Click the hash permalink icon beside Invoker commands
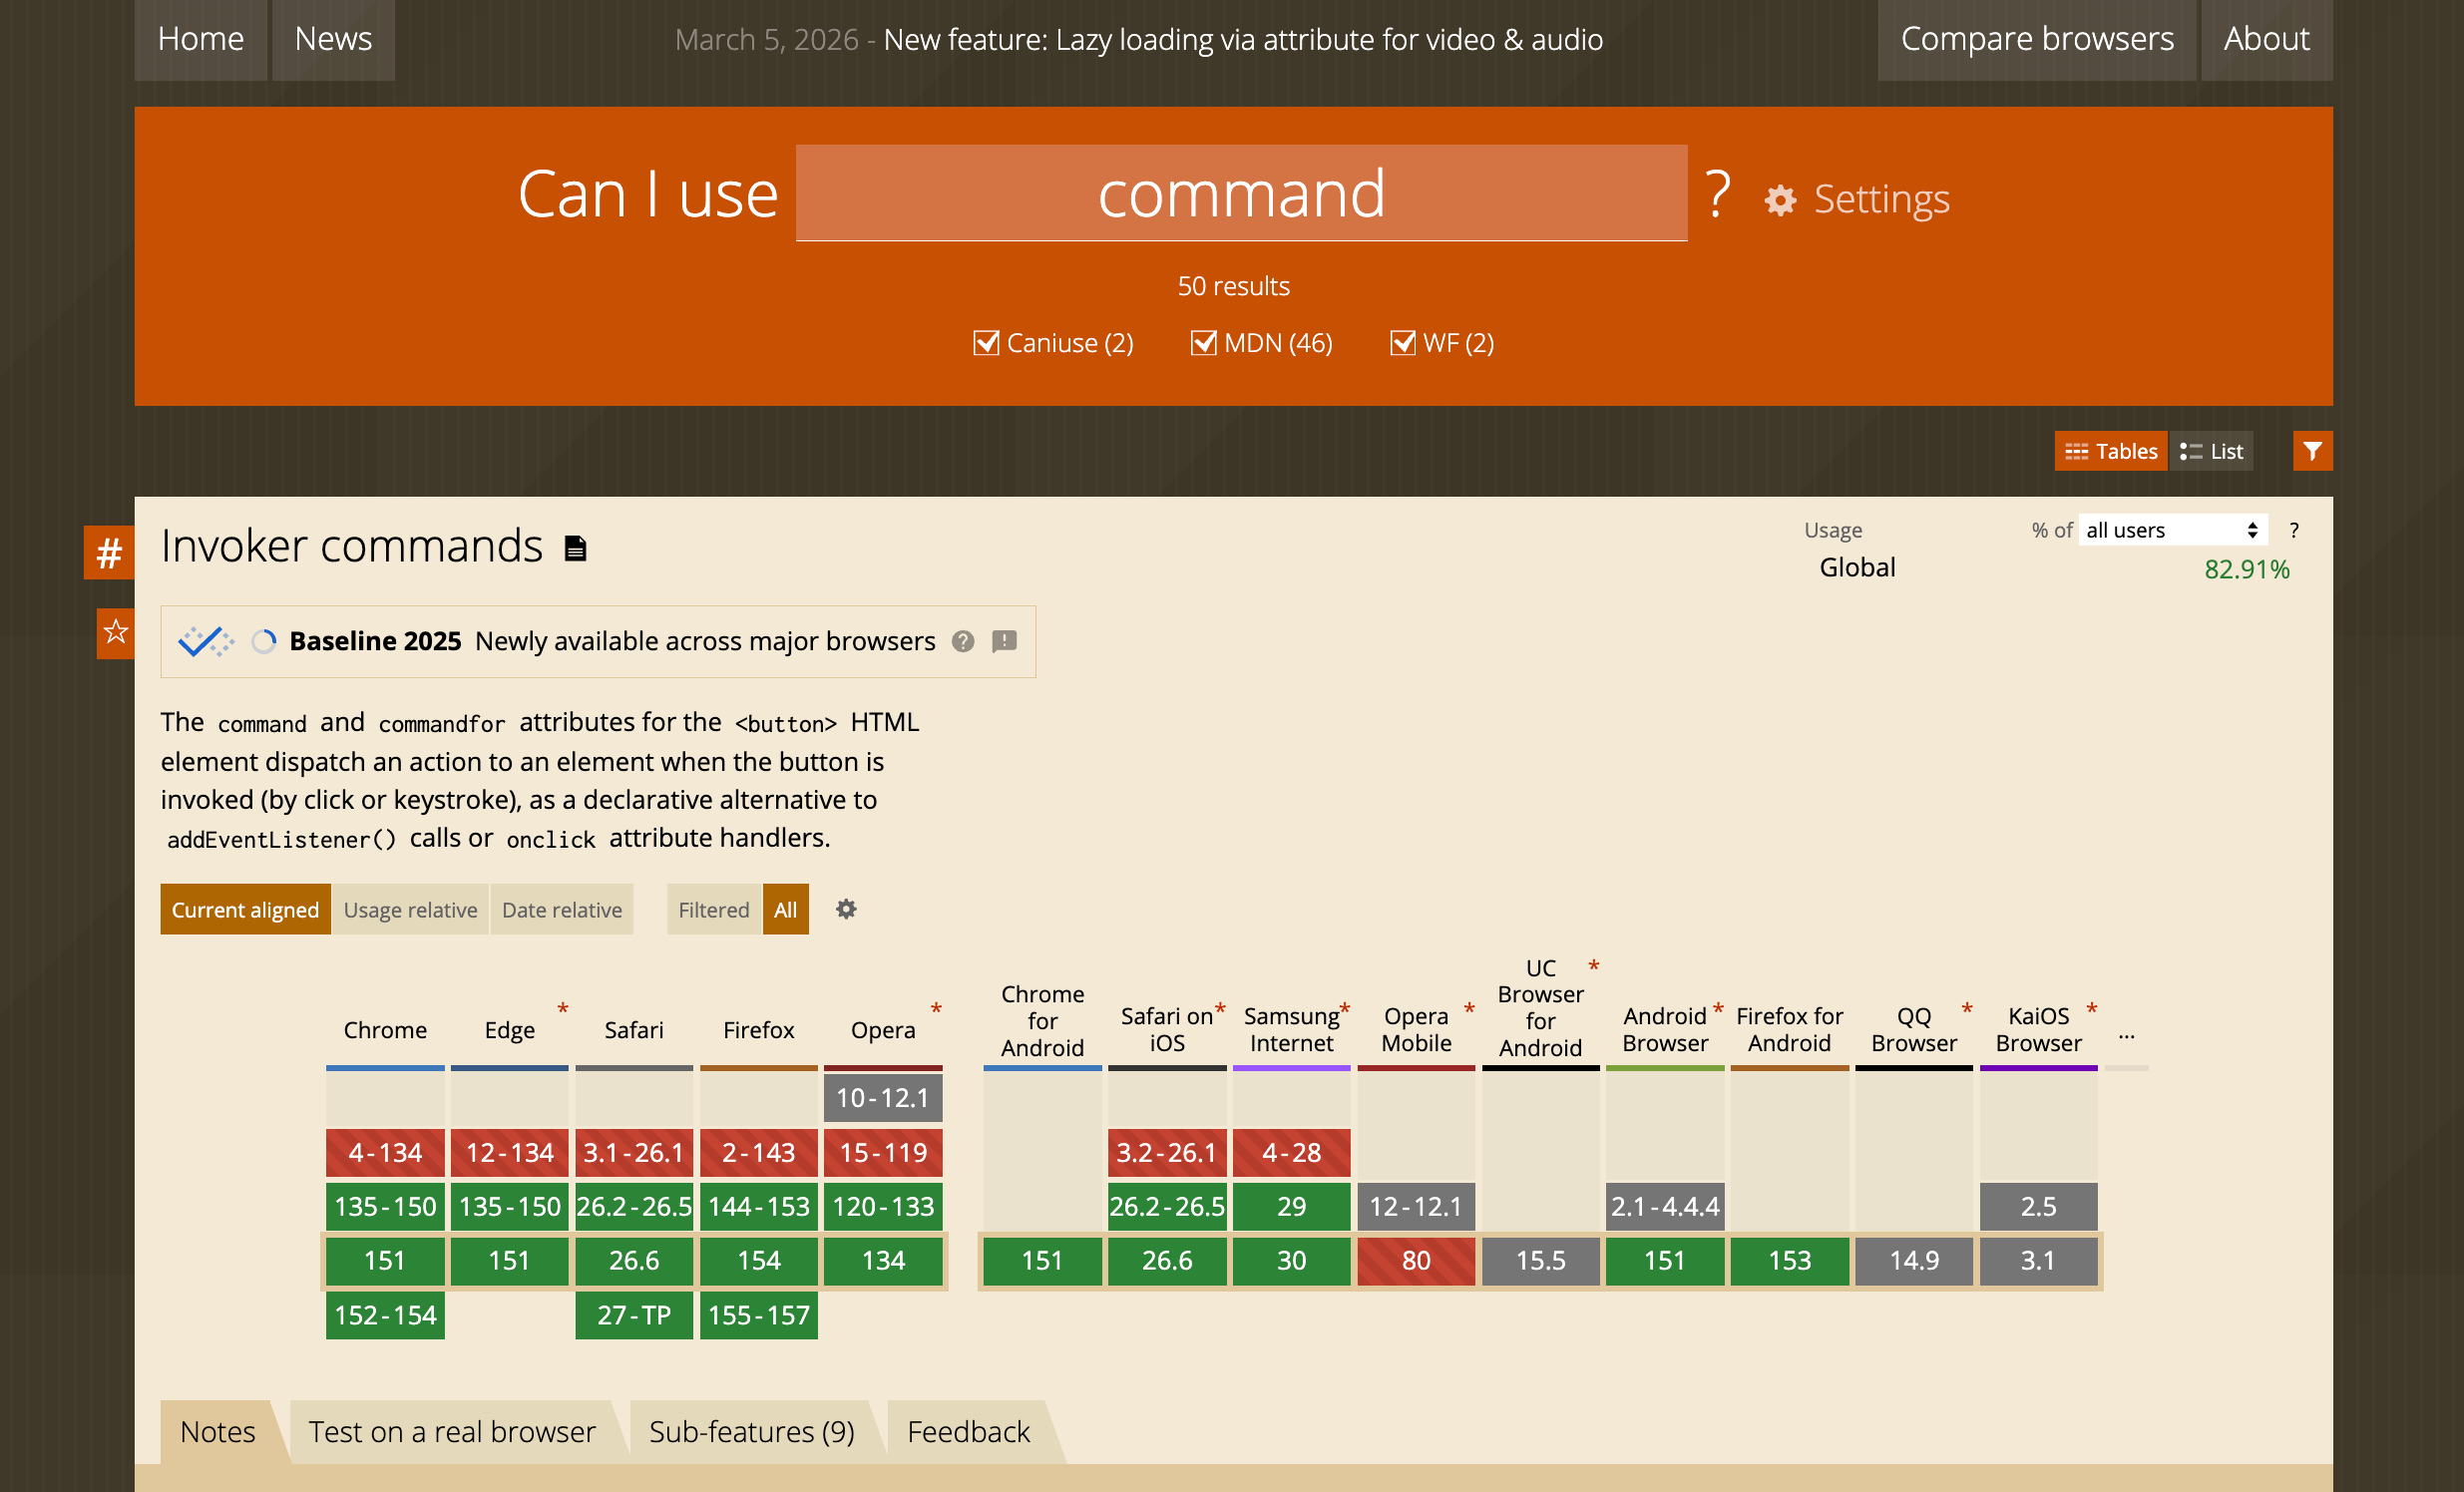 [x=109, y=552]
